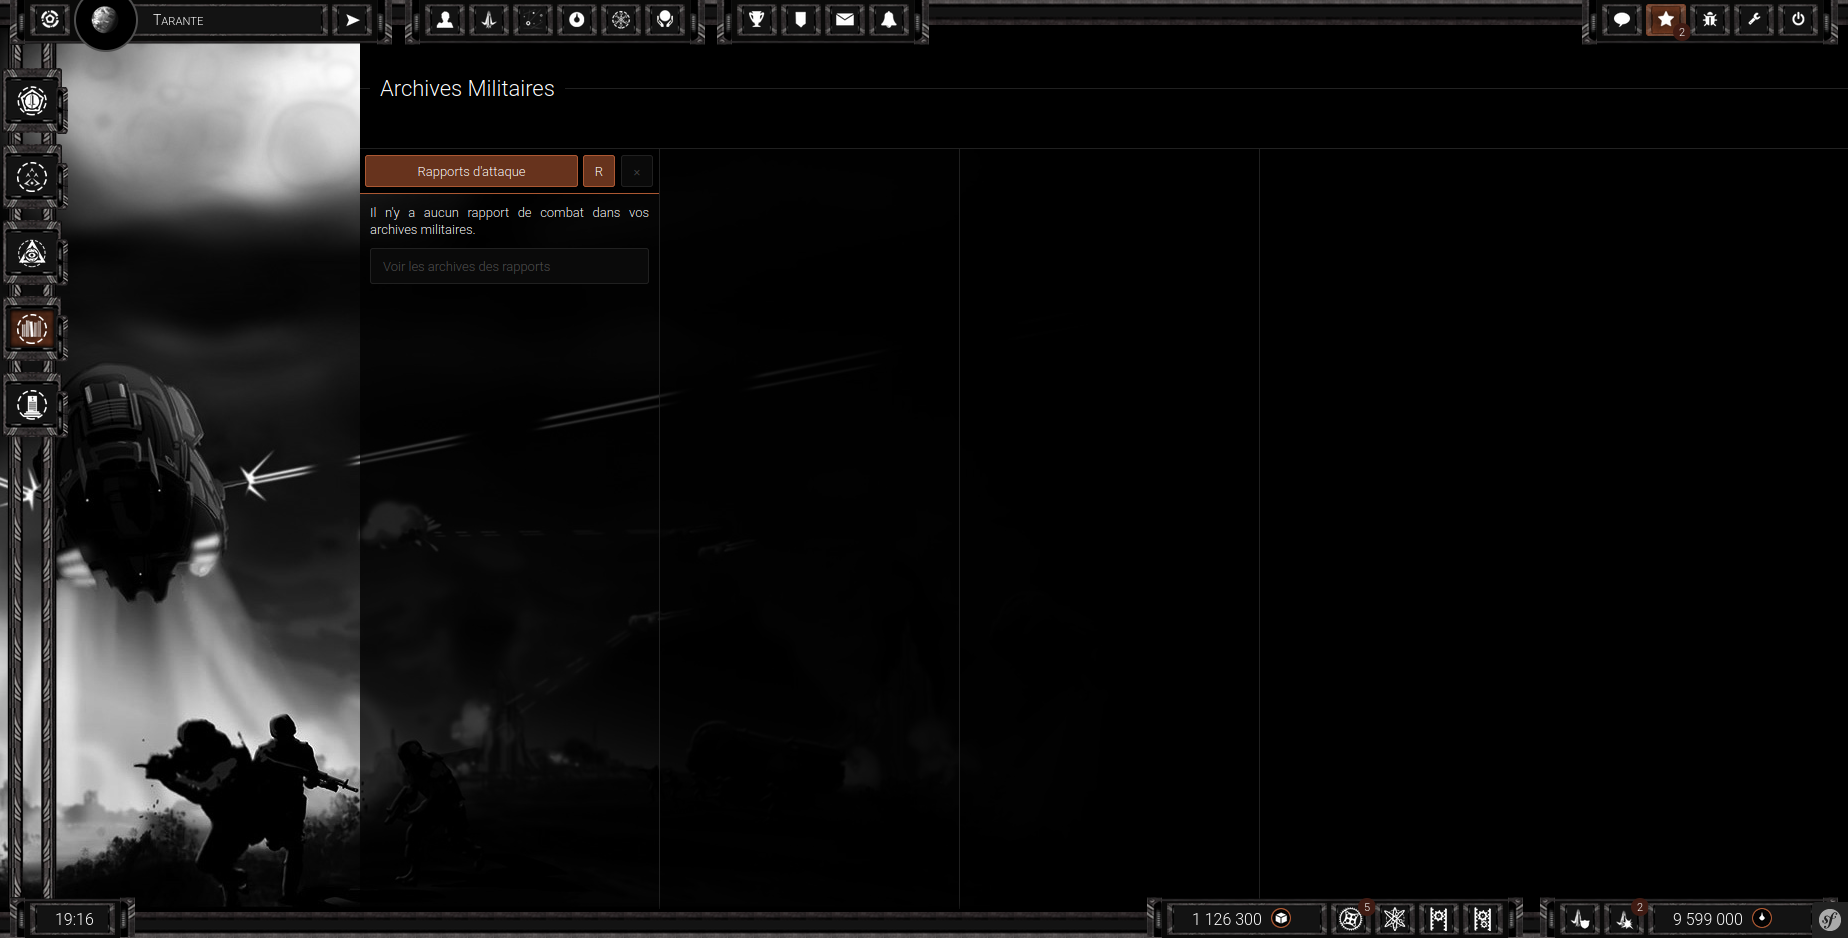Open the chat speech bubble icon
1848x938 pixels.
pos(1622,20)
